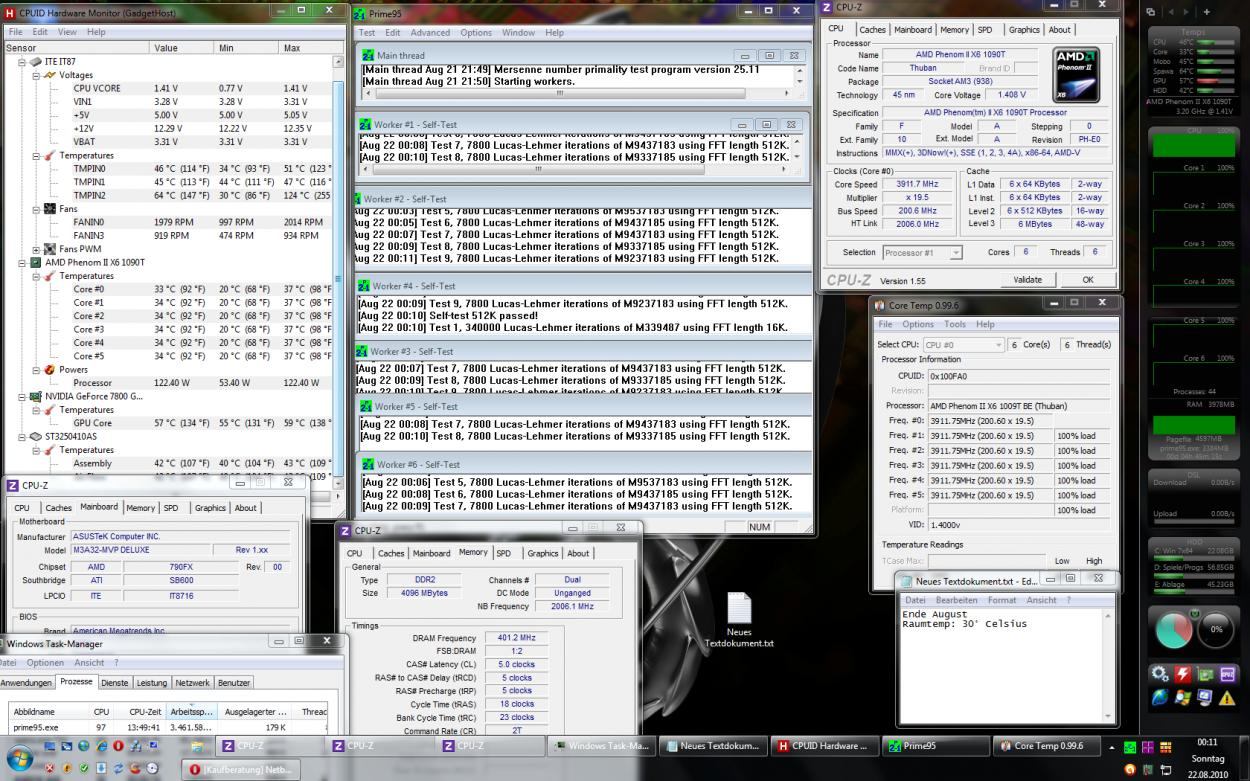Open the Bearbeiten menu in Notepad

(956, 600)
